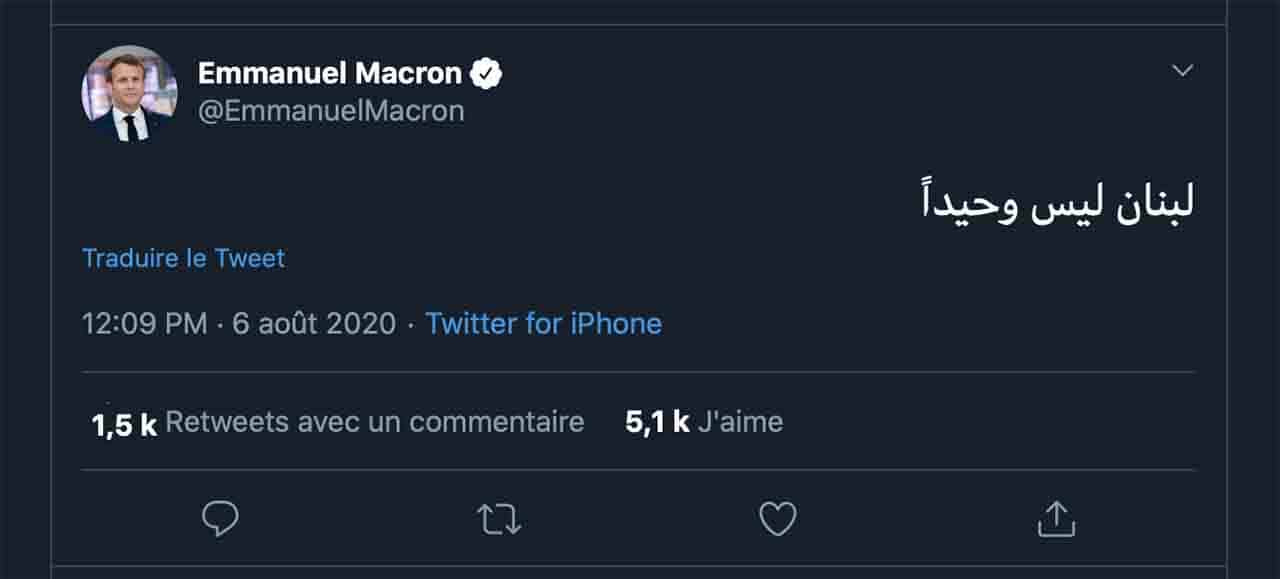Click the timestamp 6 août 2020
This screenshot has height=579, width=1280.
(x=316, y=323)
